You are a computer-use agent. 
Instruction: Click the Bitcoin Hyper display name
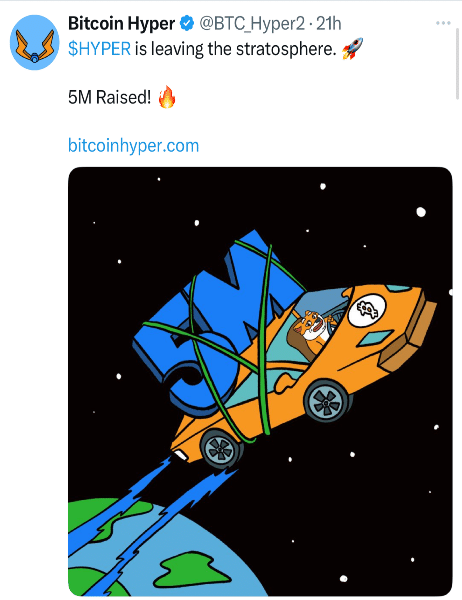point(121,24)
